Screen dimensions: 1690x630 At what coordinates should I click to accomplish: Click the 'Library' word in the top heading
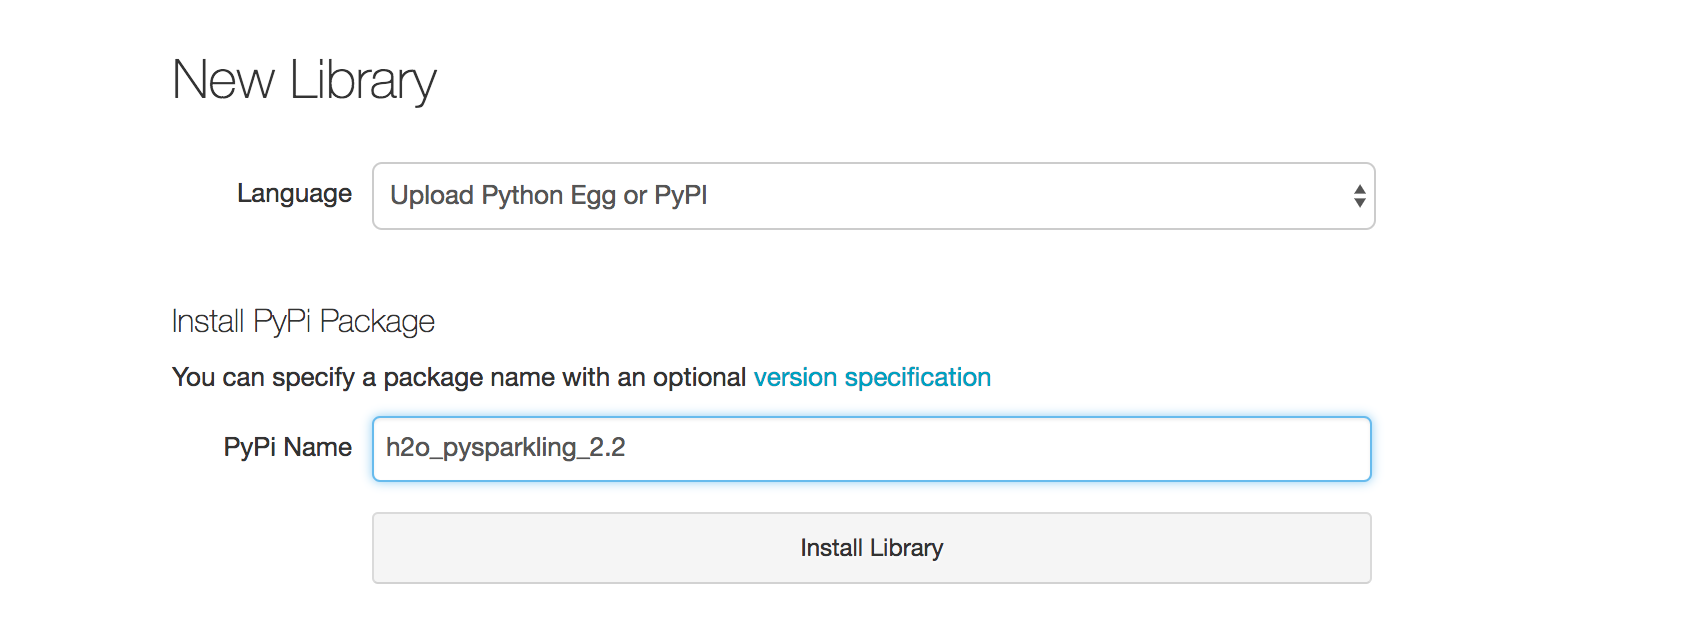pos(363,80)
